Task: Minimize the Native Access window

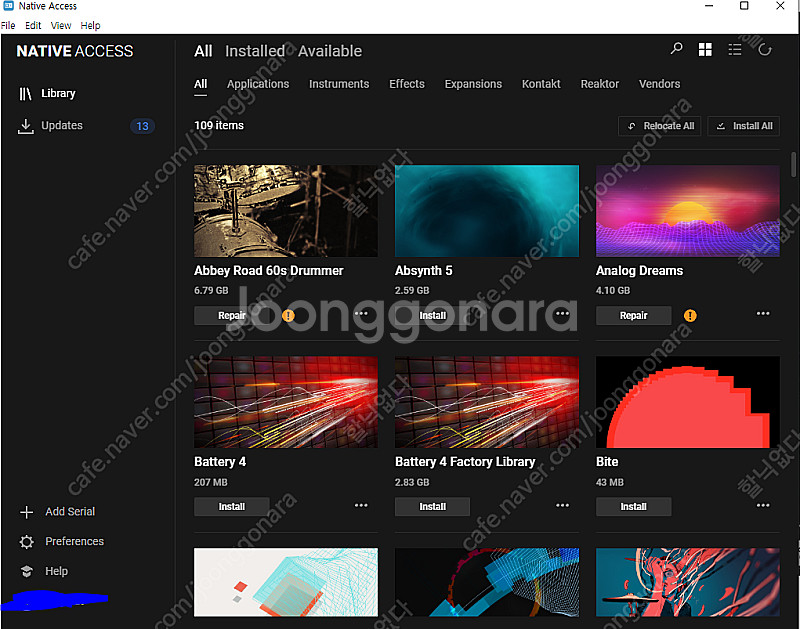Action: [x=709, y=6]
